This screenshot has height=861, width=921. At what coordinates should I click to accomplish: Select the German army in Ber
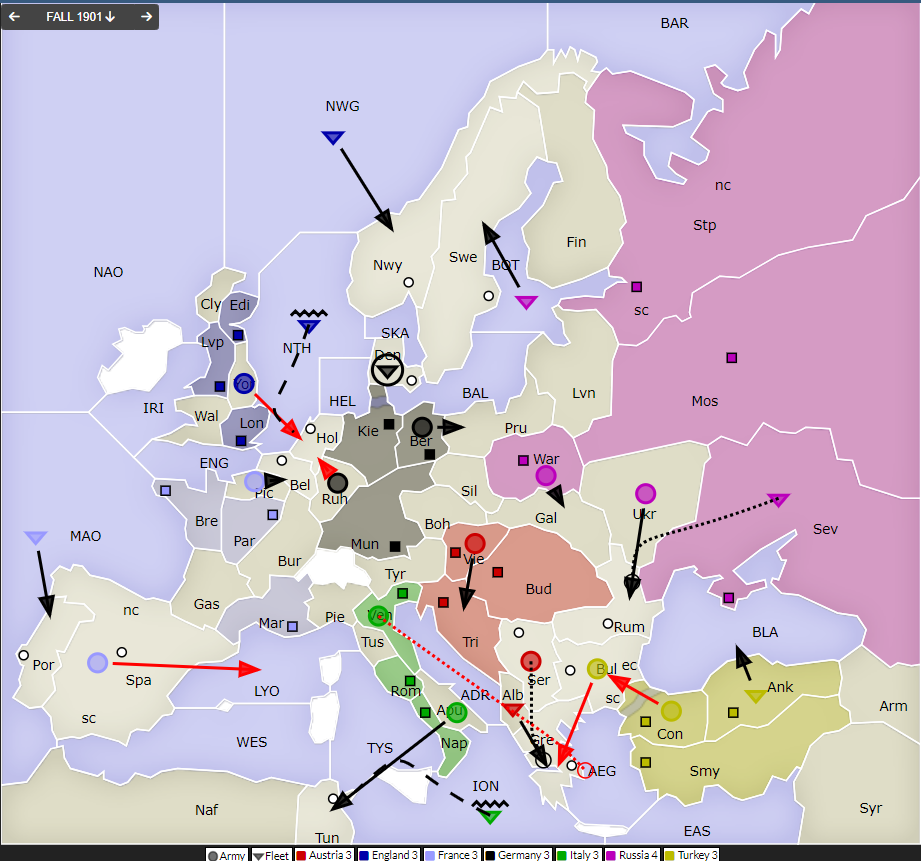(x=422, y=427)
